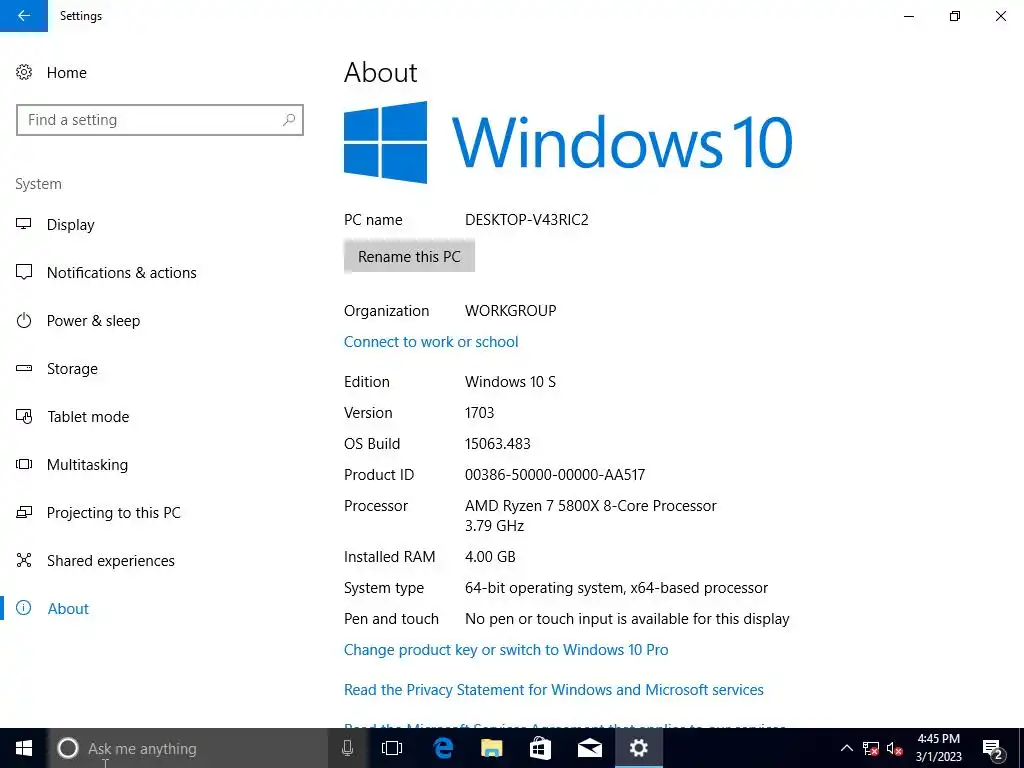Image resolution: width=1024 pixels, height=768 pixels.
Task: Click the Cortana circle icon
Action: [68, 748]
